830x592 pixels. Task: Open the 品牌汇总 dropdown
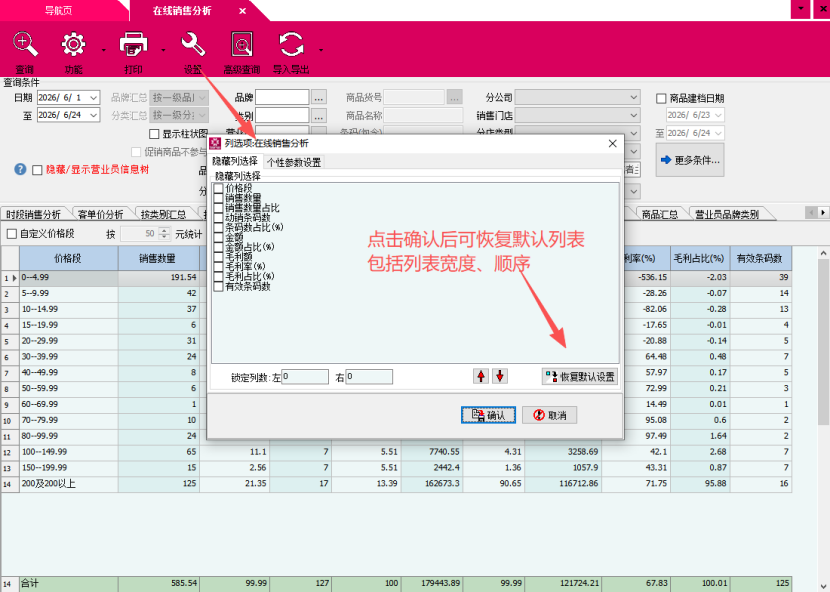pos(179,98)
